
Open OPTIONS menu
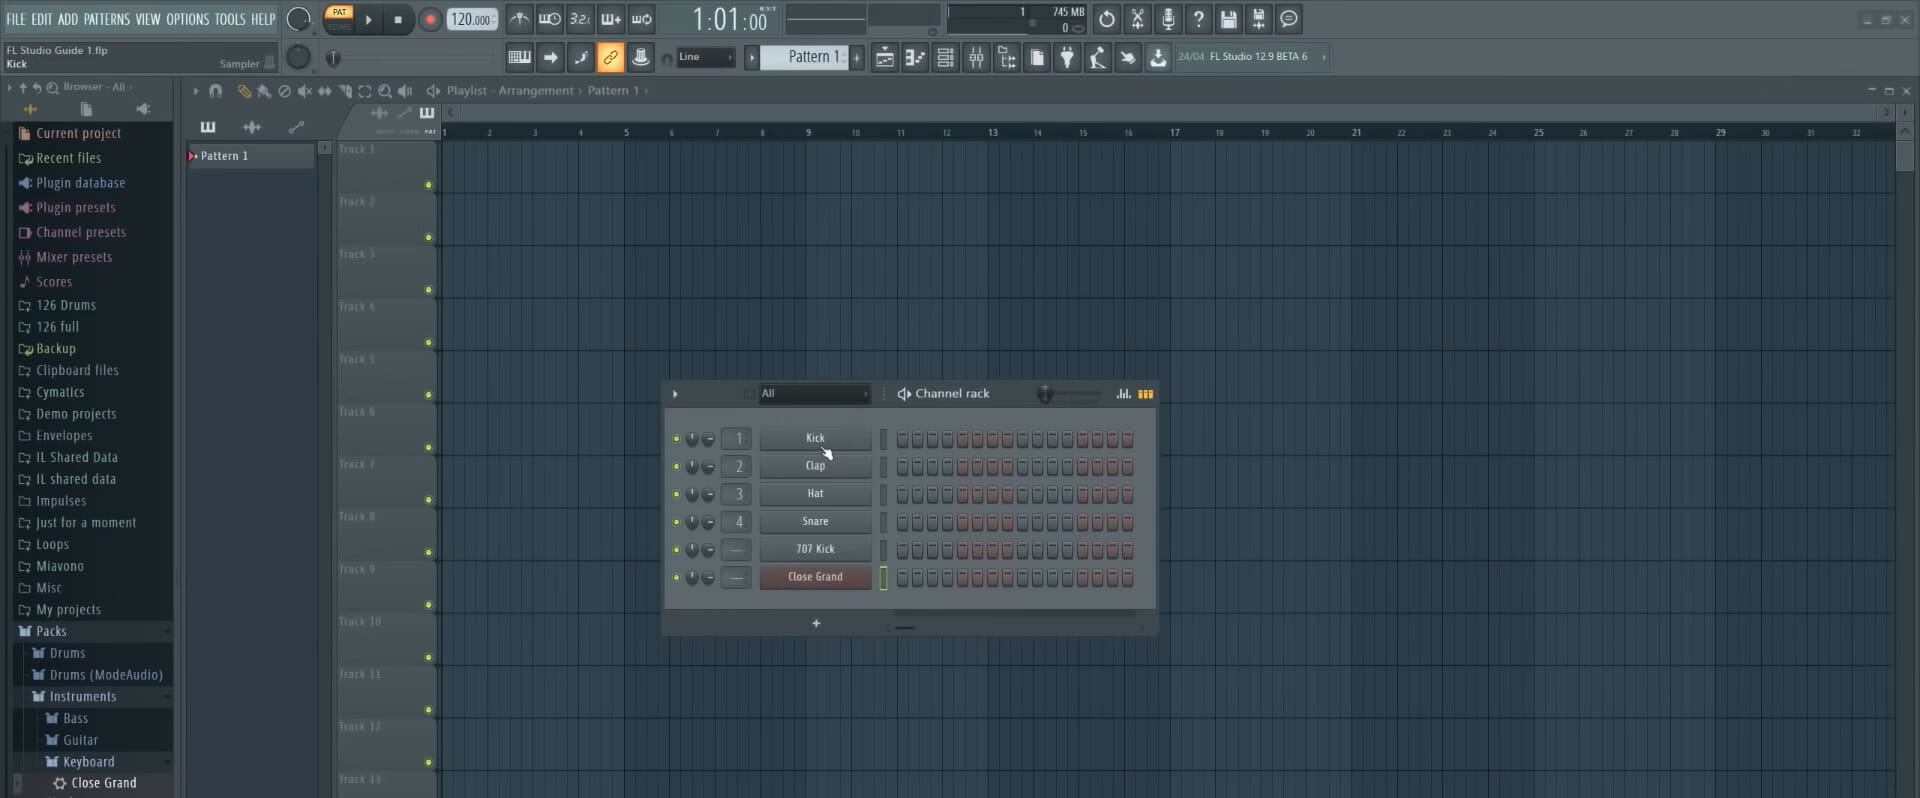pos(187,19)
